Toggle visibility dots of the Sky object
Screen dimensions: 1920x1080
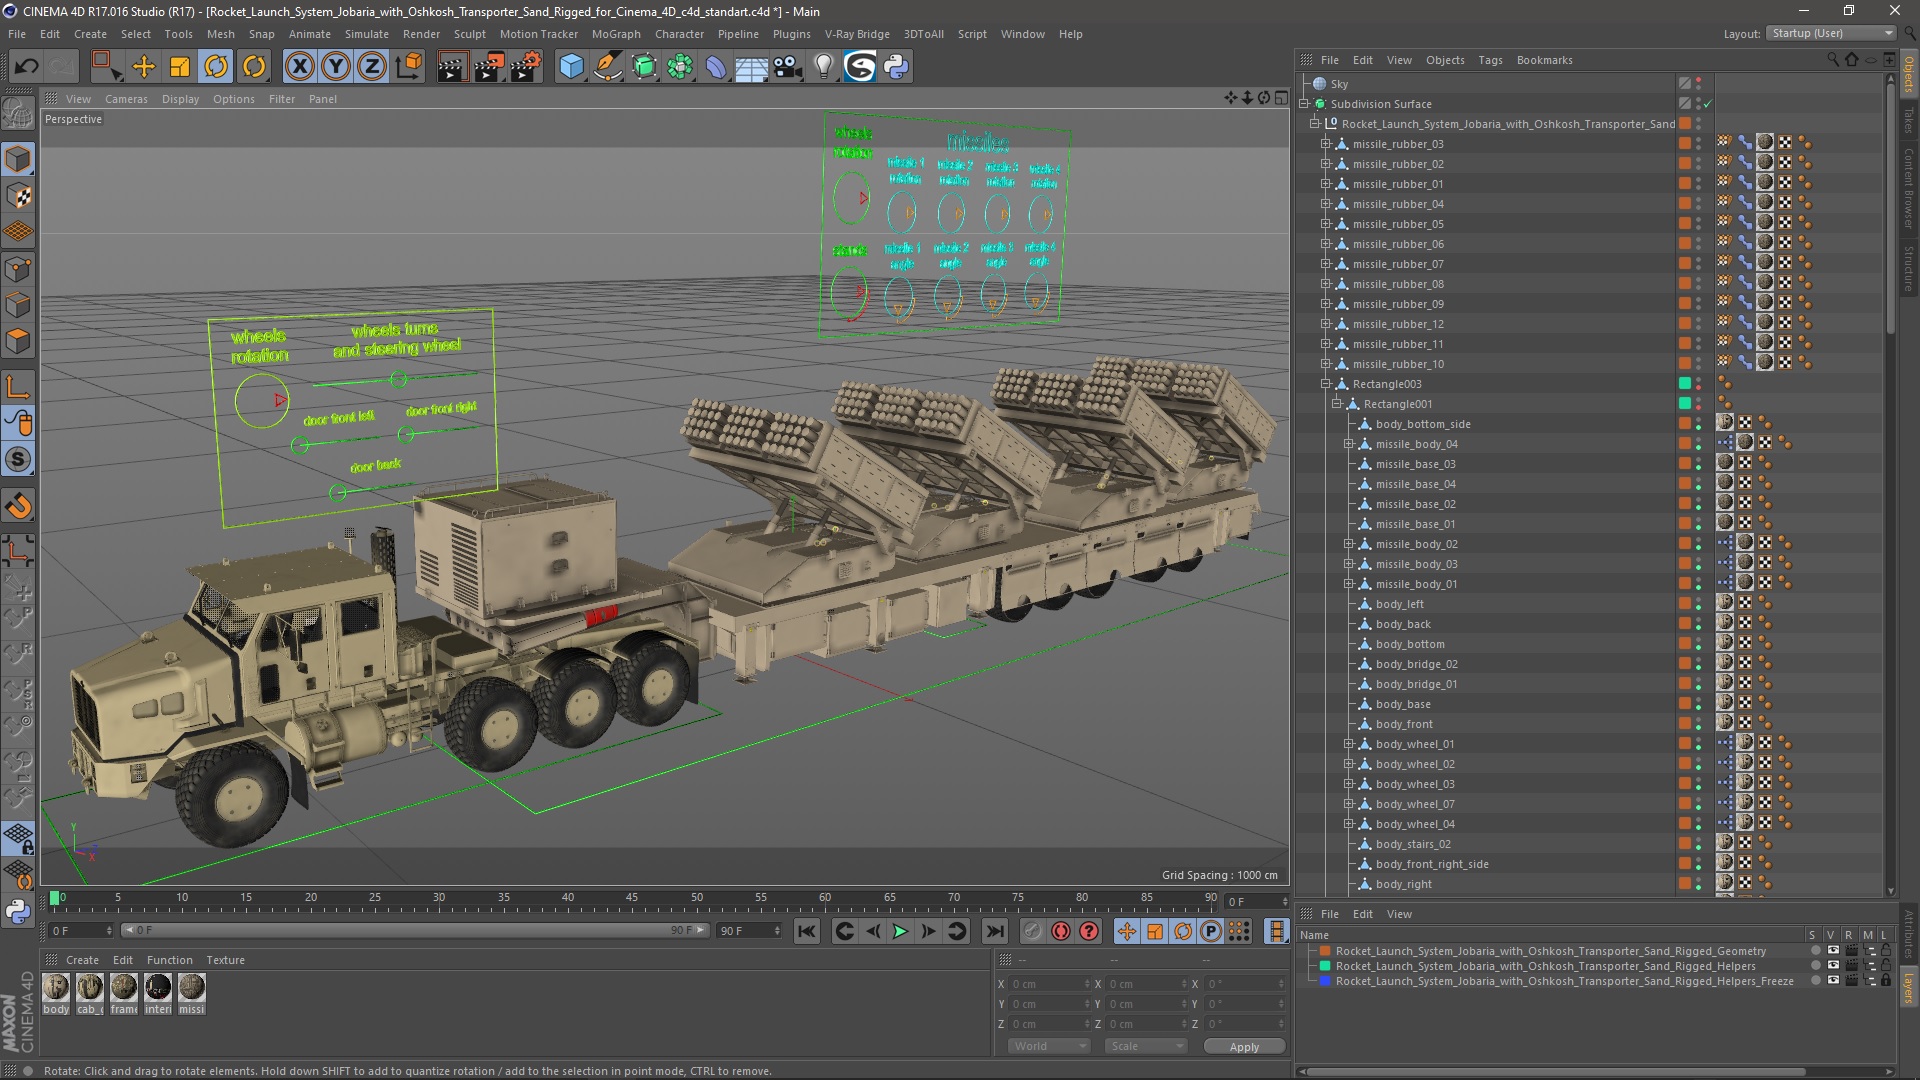pos(1698,84)
